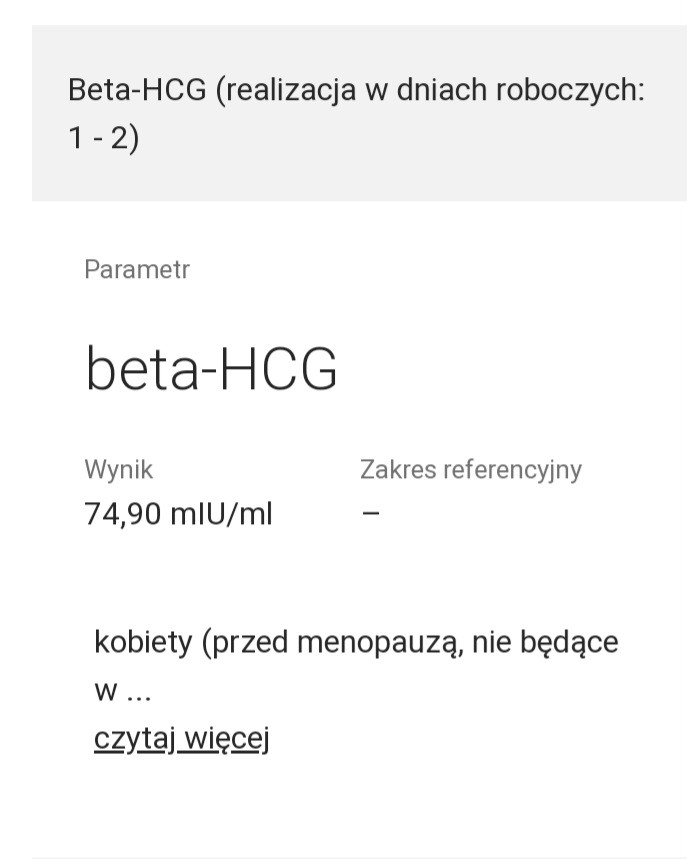Click the Beta-HCG test header title

136,90
